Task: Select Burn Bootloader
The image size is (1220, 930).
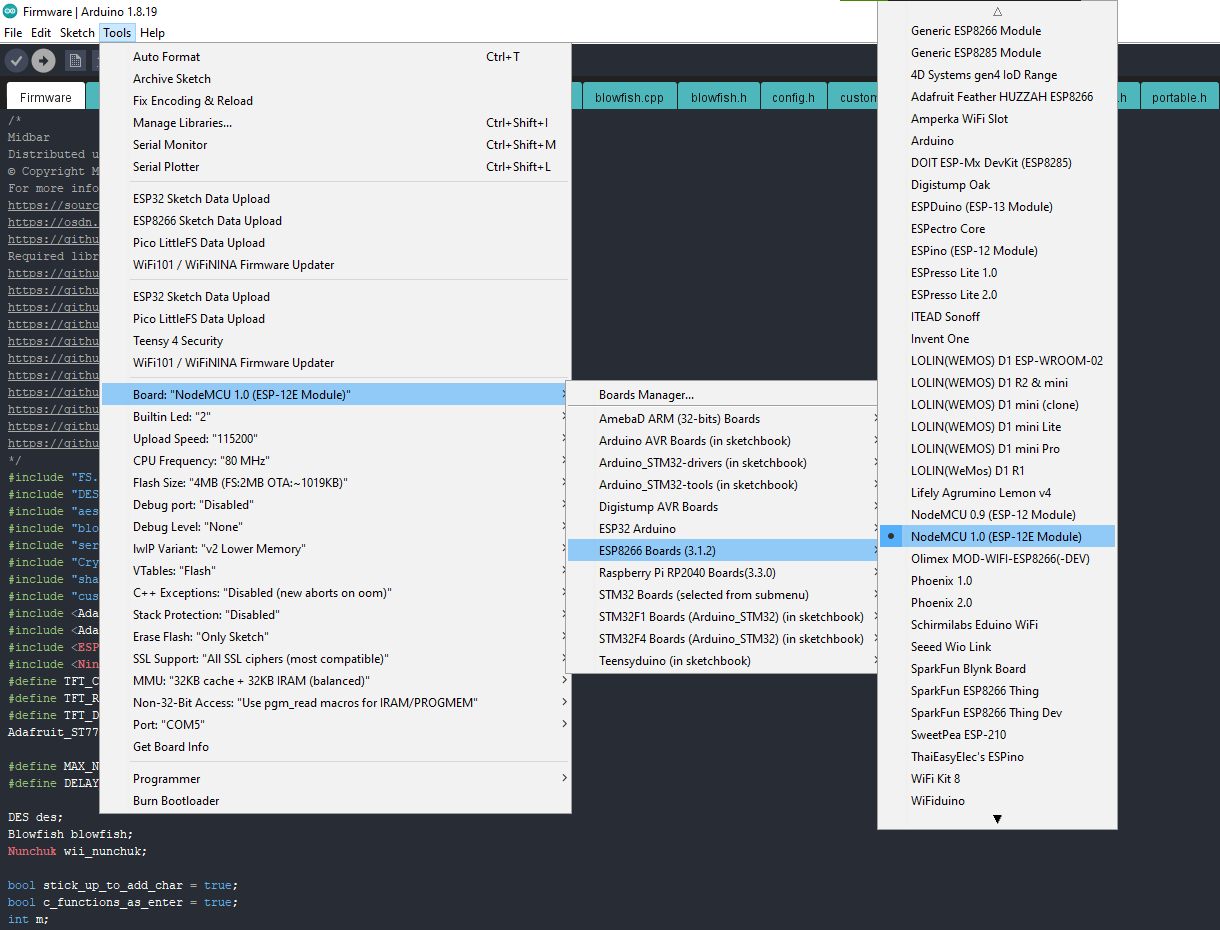Action: (x=336, y=801)
